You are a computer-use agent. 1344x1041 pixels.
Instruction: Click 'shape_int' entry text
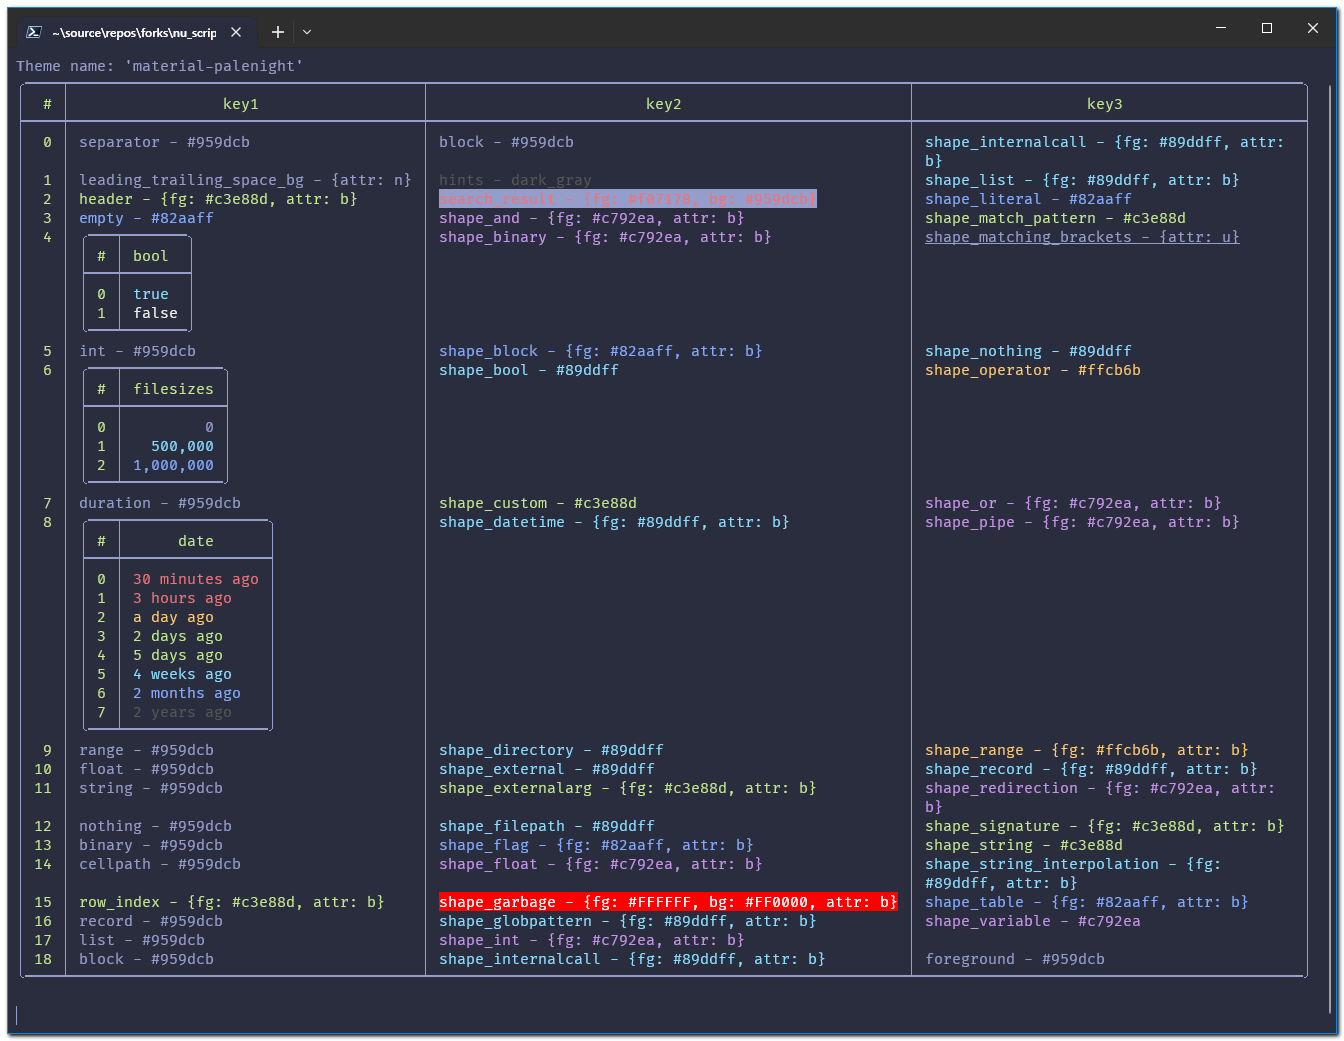tap(592, 940)
